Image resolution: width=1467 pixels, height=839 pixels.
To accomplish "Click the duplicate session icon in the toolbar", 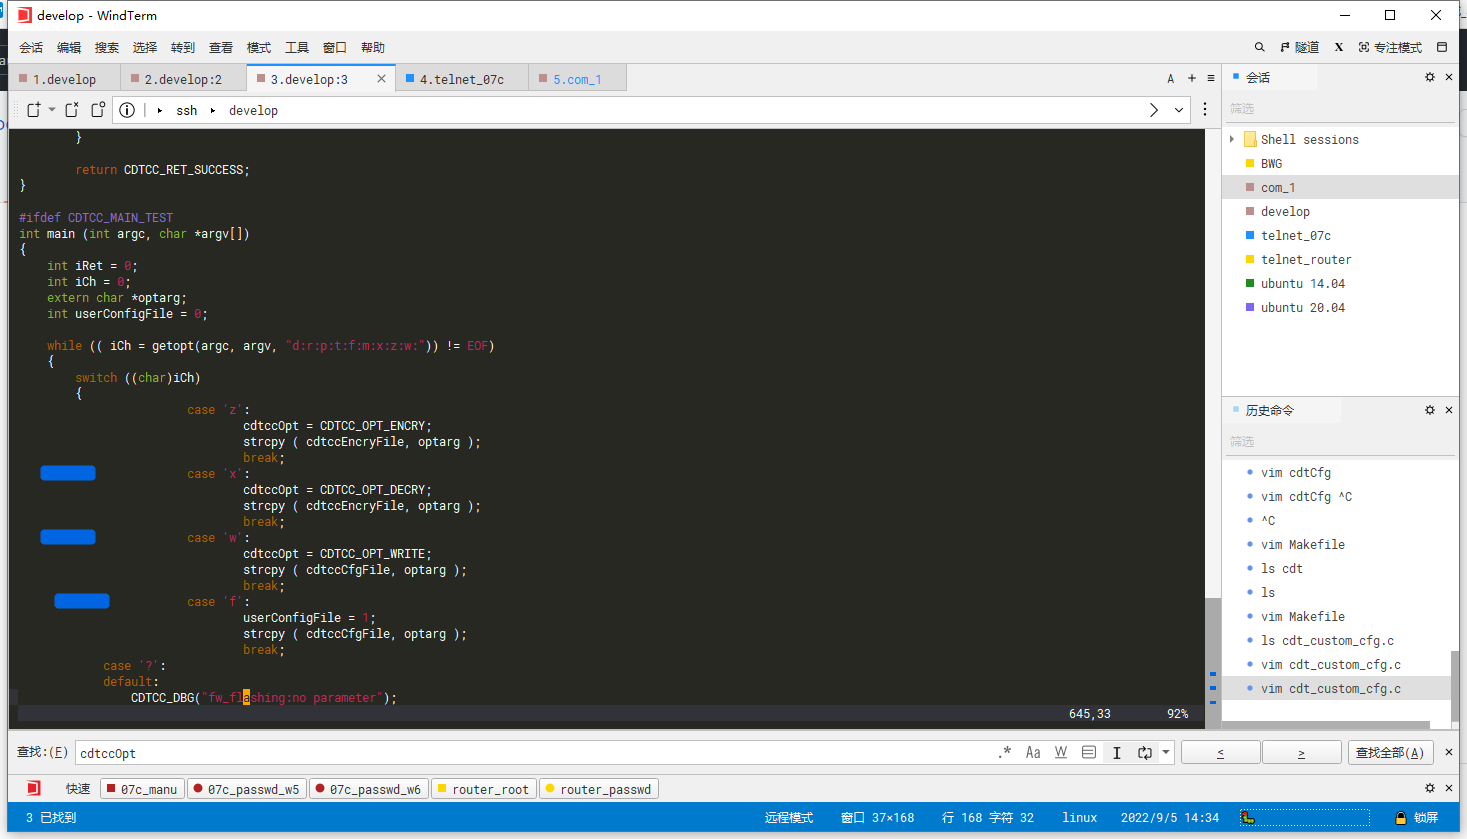I will [x=98, y=110].
